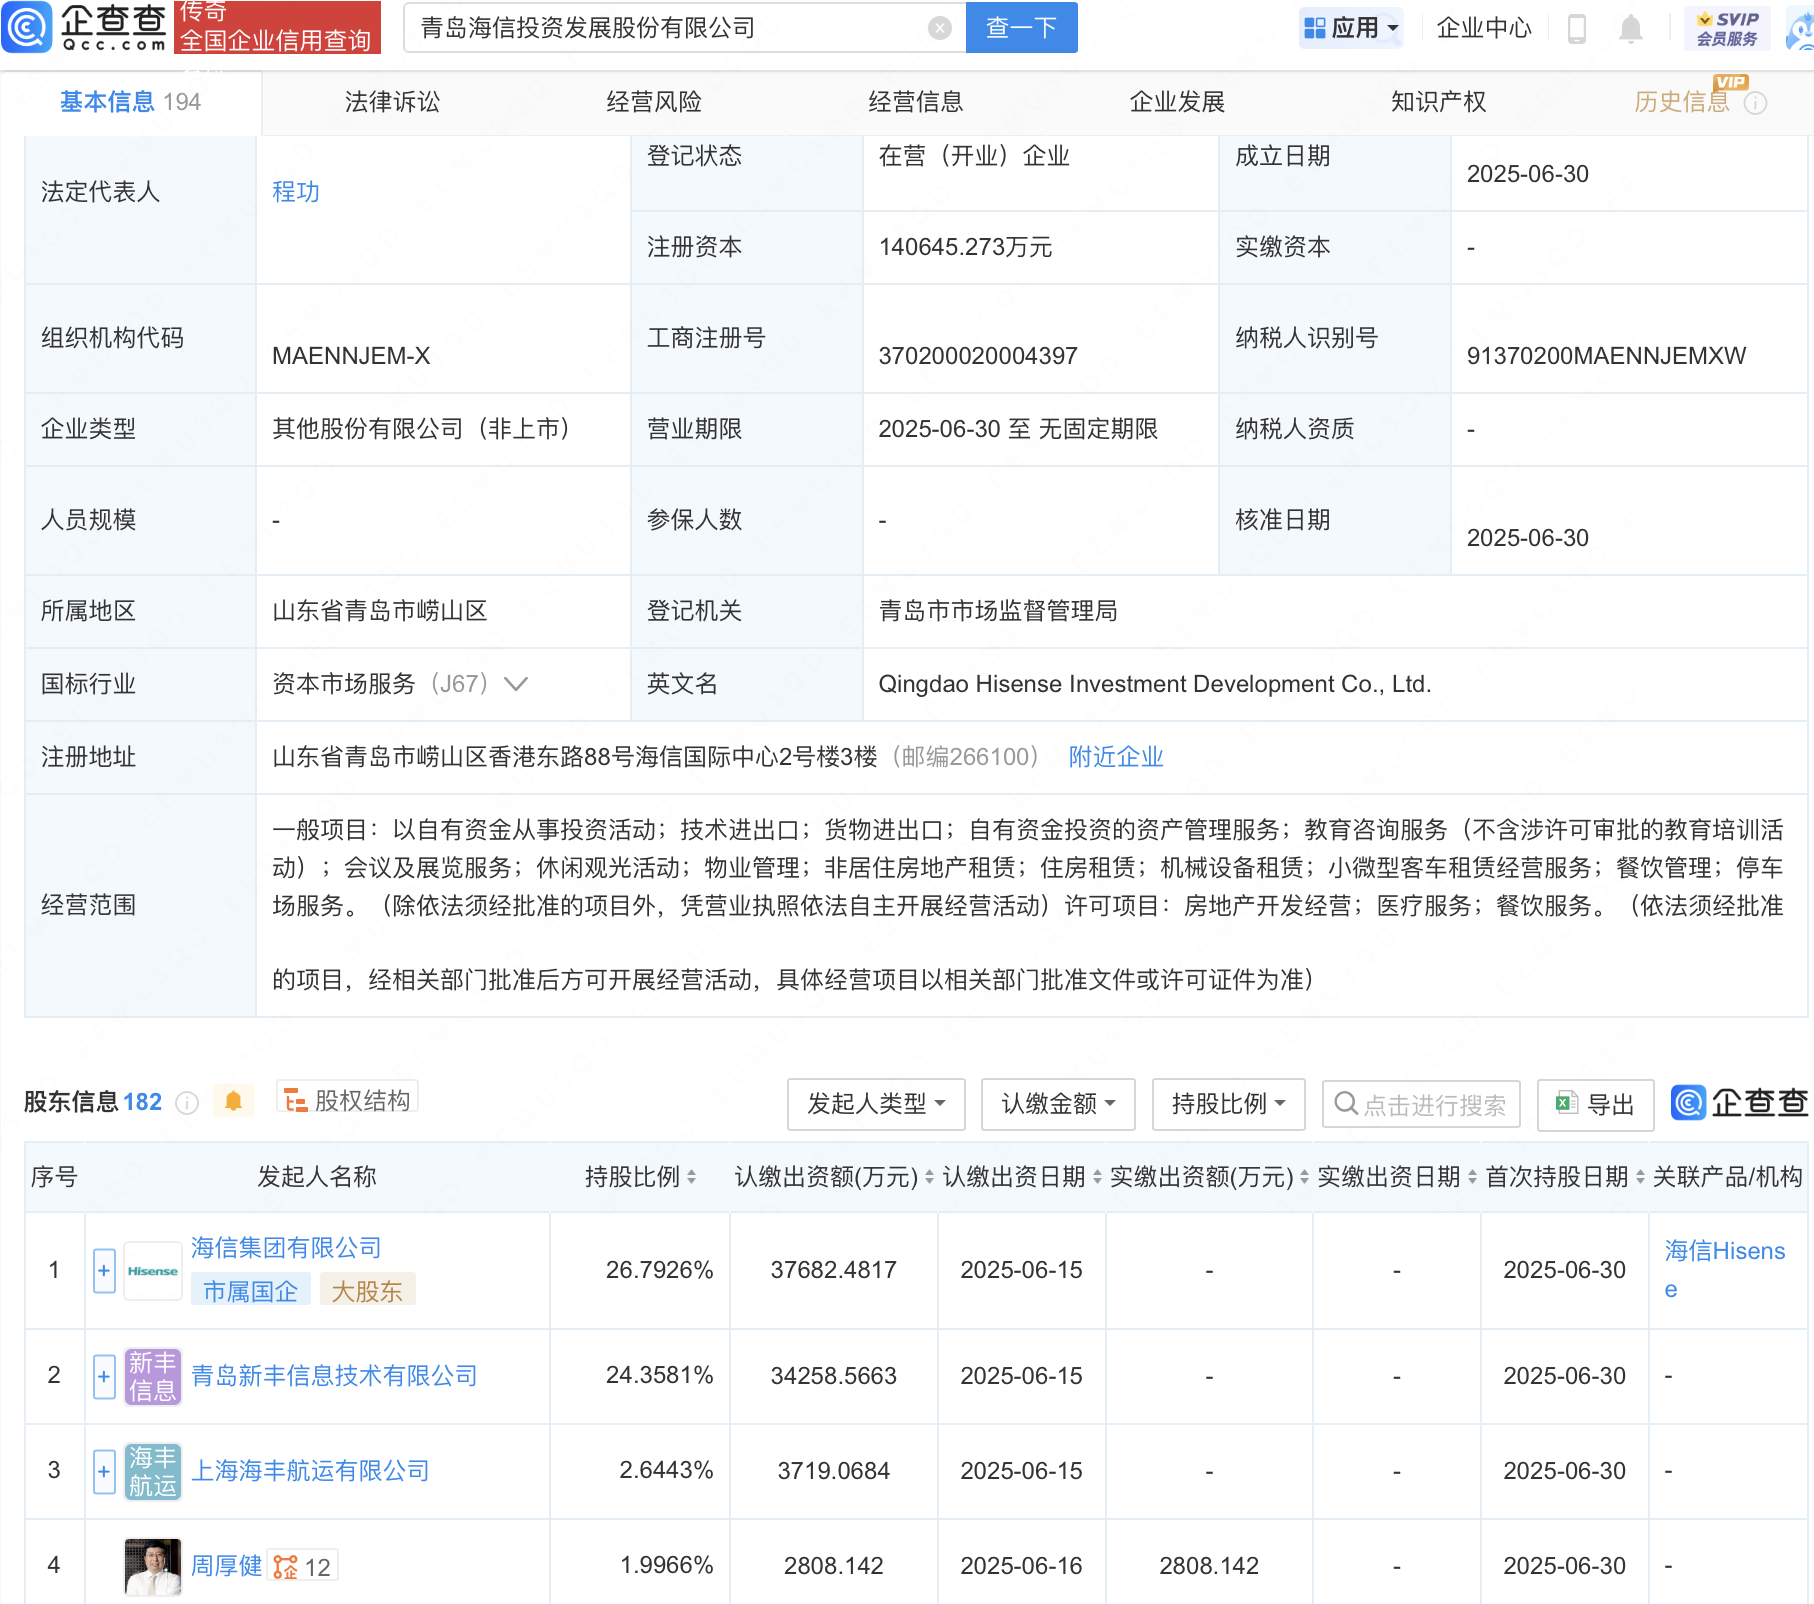Click the Qcc logo icon
Viewport: 1814px width, 1604px height.
26,27
